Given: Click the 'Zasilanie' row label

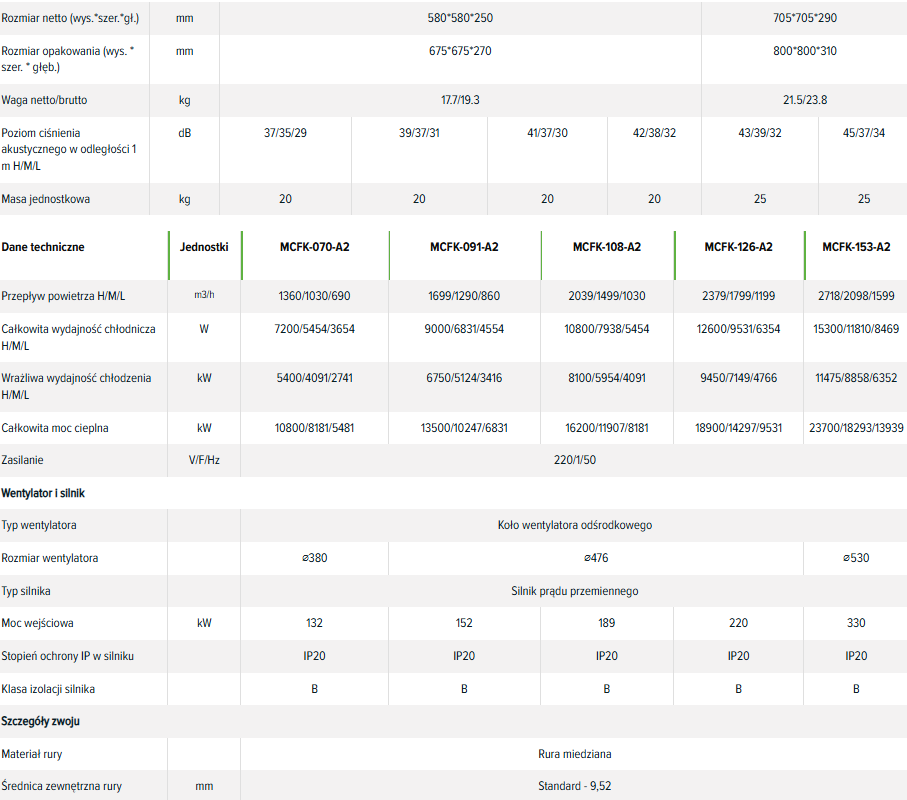Looking at the screenshot, I should click(x=23, y=460).
